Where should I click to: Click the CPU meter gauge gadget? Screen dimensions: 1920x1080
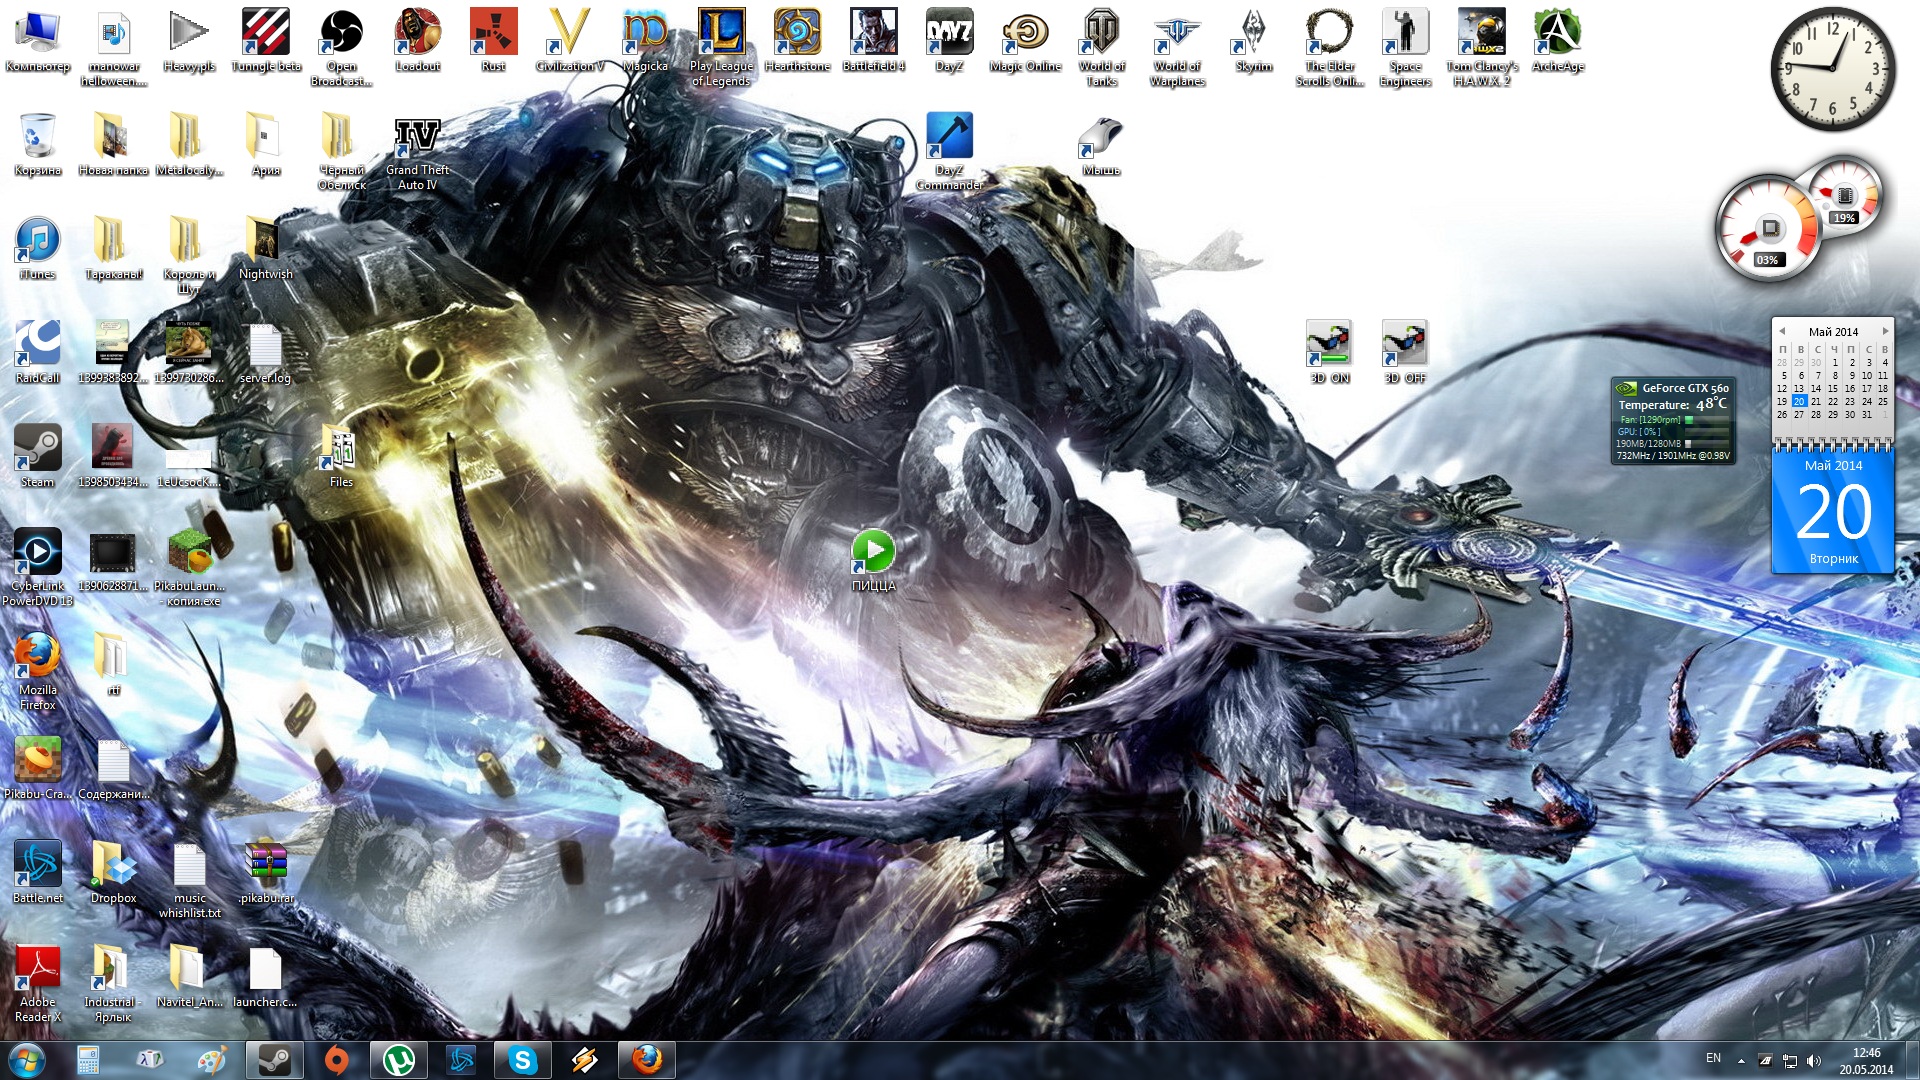[1768, 229]
